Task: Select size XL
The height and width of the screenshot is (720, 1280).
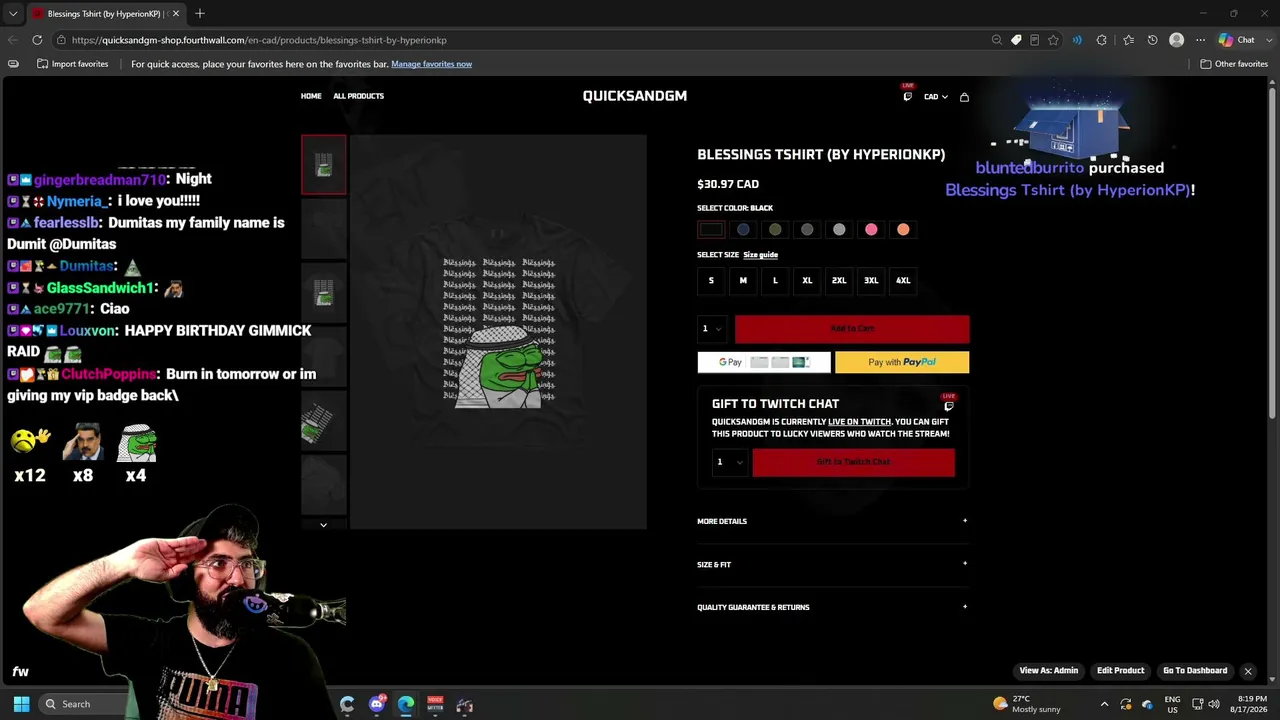Action: (807, 281)
